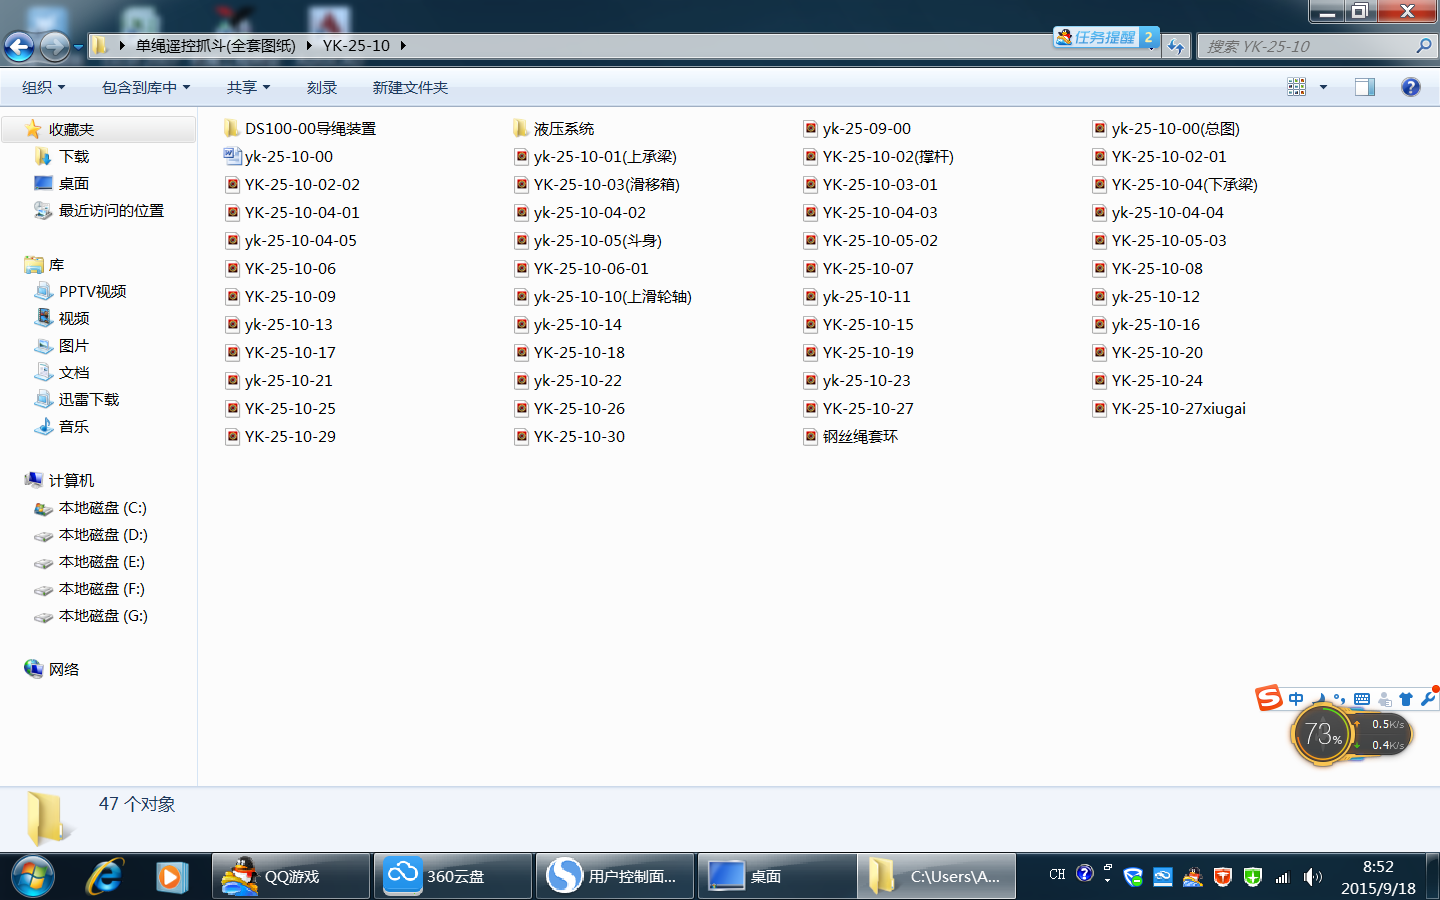
Task: Click 刻录 in the toolbar
Action: 322,87
